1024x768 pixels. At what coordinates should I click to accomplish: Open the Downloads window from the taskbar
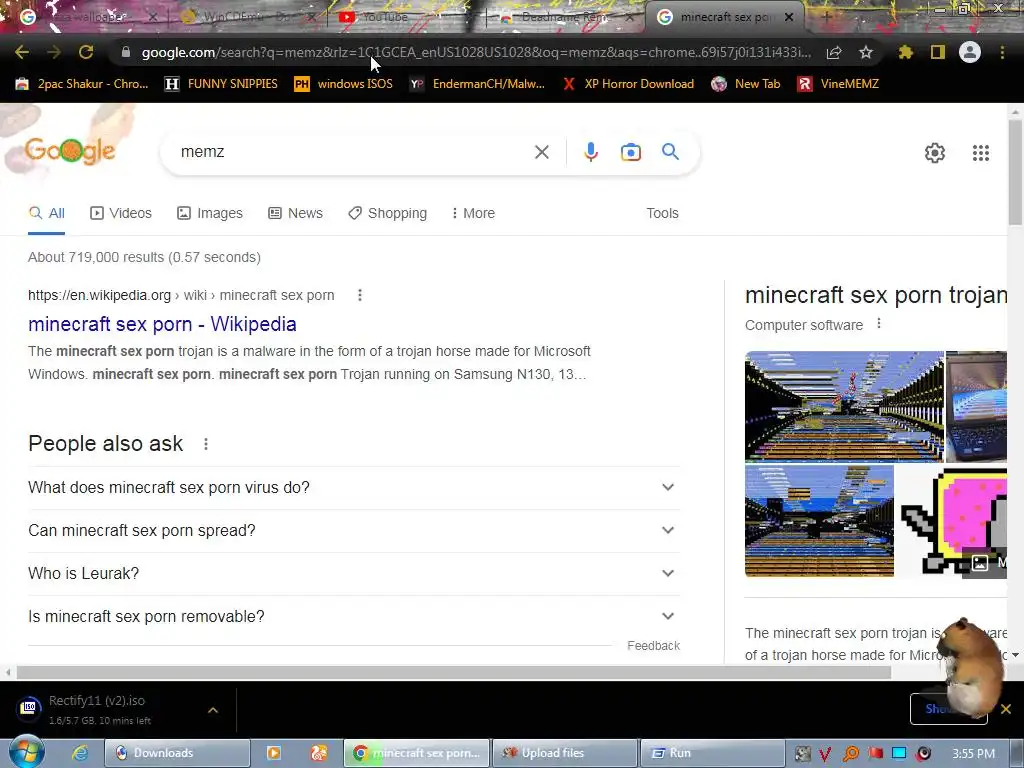pos(178,753)
